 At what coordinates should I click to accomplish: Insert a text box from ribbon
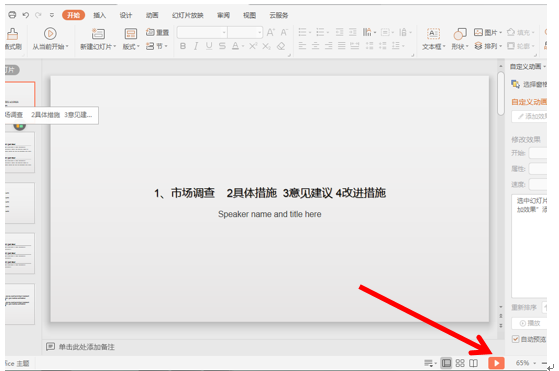(434, 39)
